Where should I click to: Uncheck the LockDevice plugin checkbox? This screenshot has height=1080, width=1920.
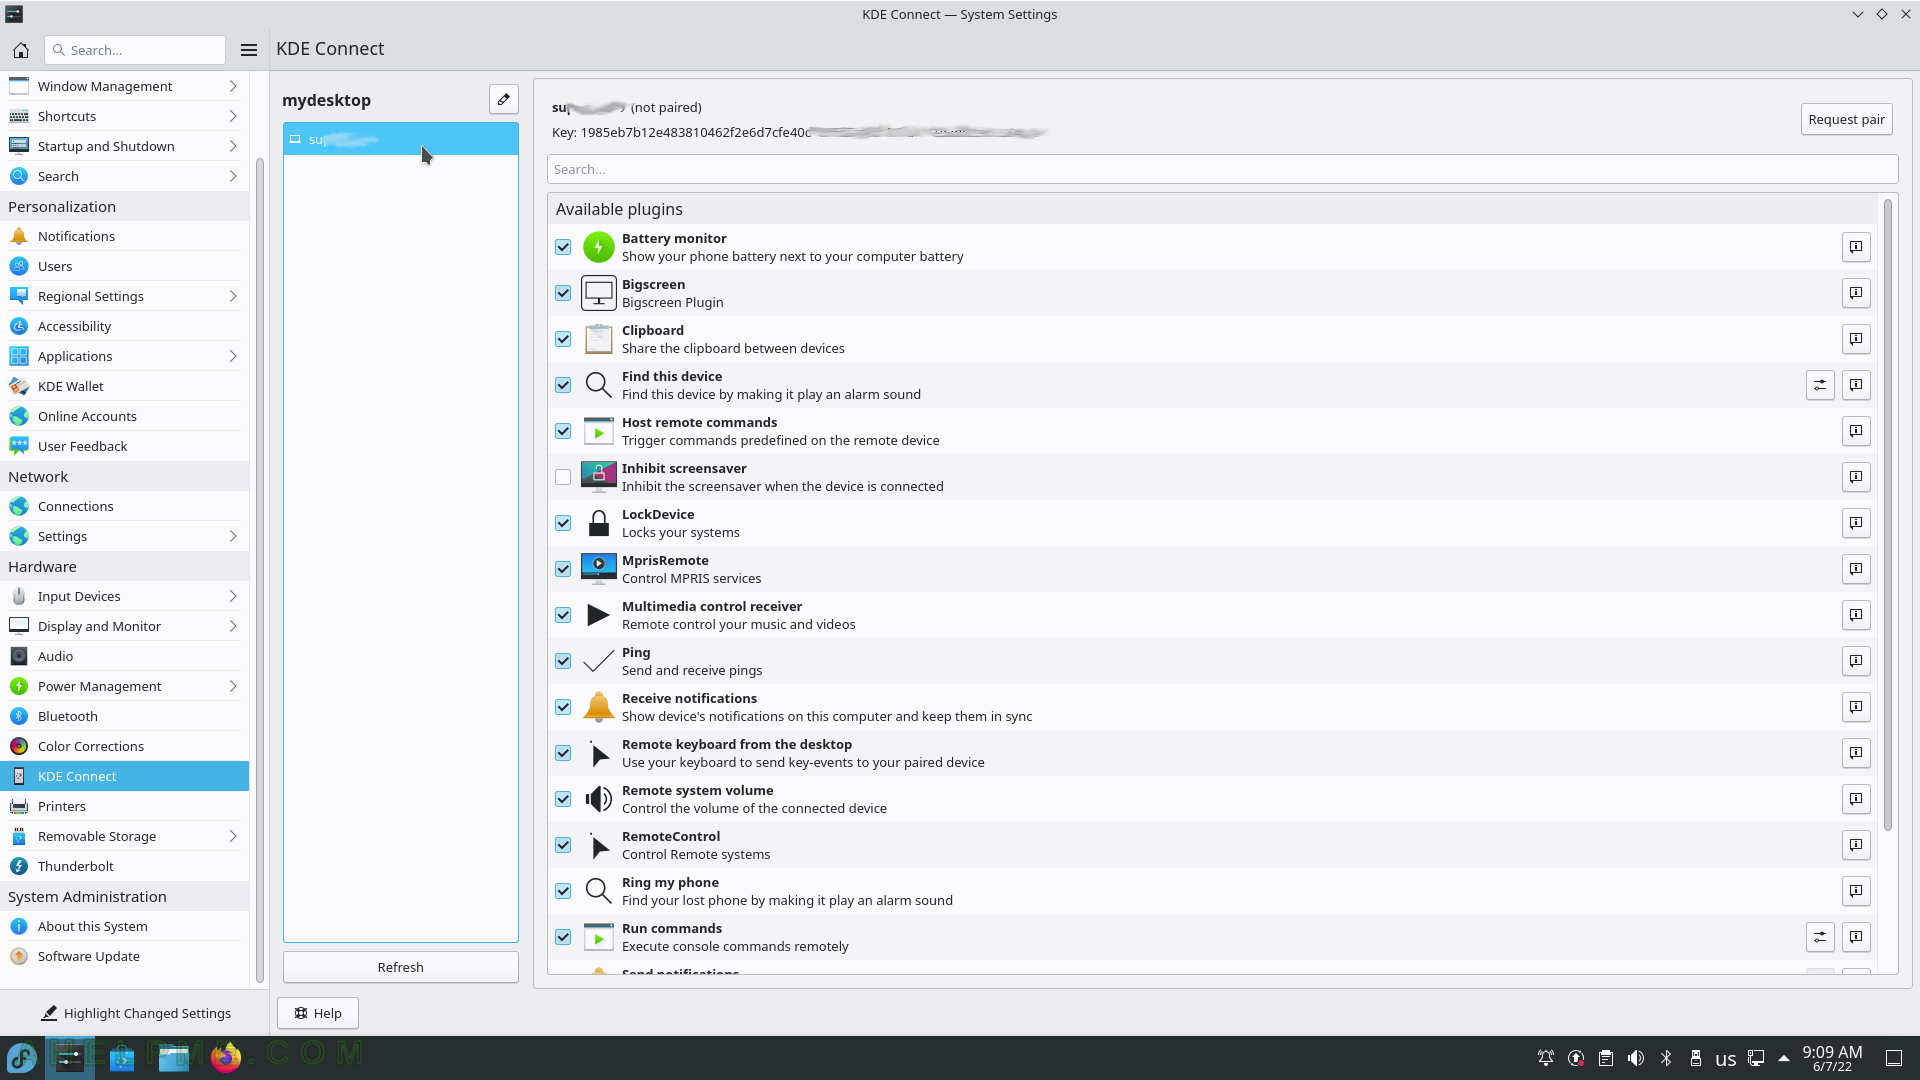(x=563, y=523)
